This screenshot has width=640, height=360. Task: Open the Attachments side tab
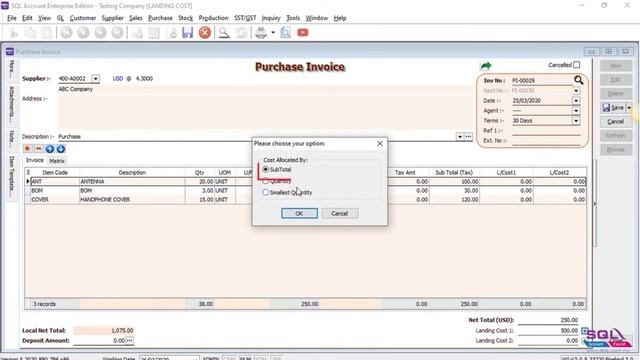[x=12, y=104]
